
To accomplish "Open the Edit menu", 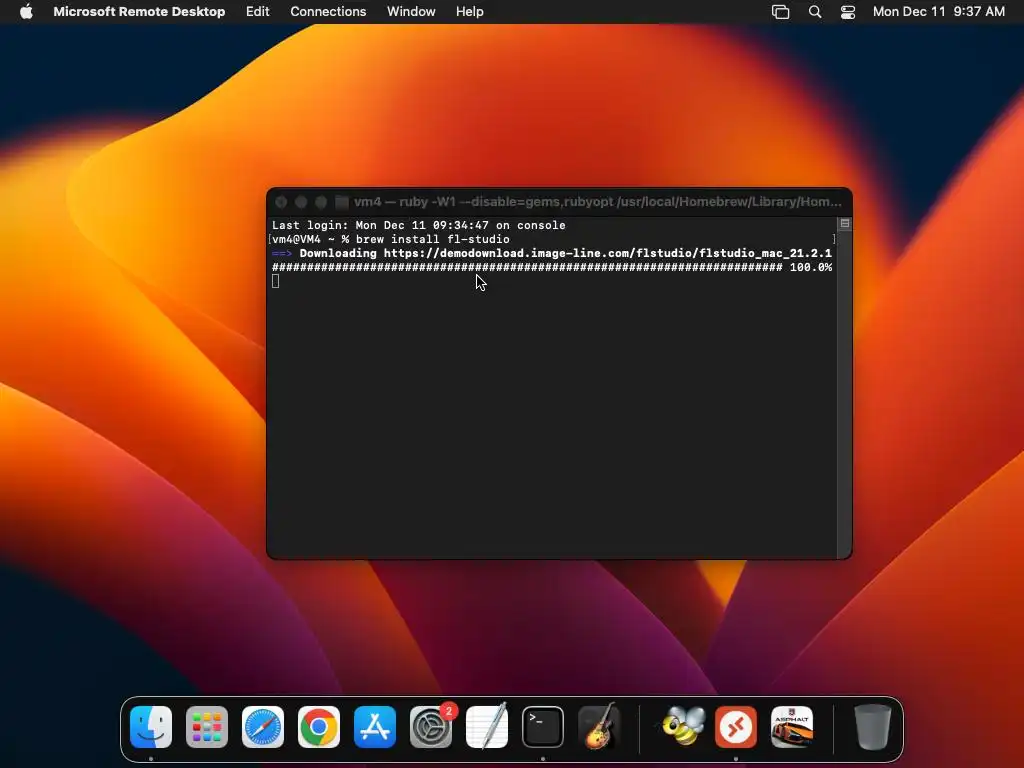I will (x=257, y=12).
